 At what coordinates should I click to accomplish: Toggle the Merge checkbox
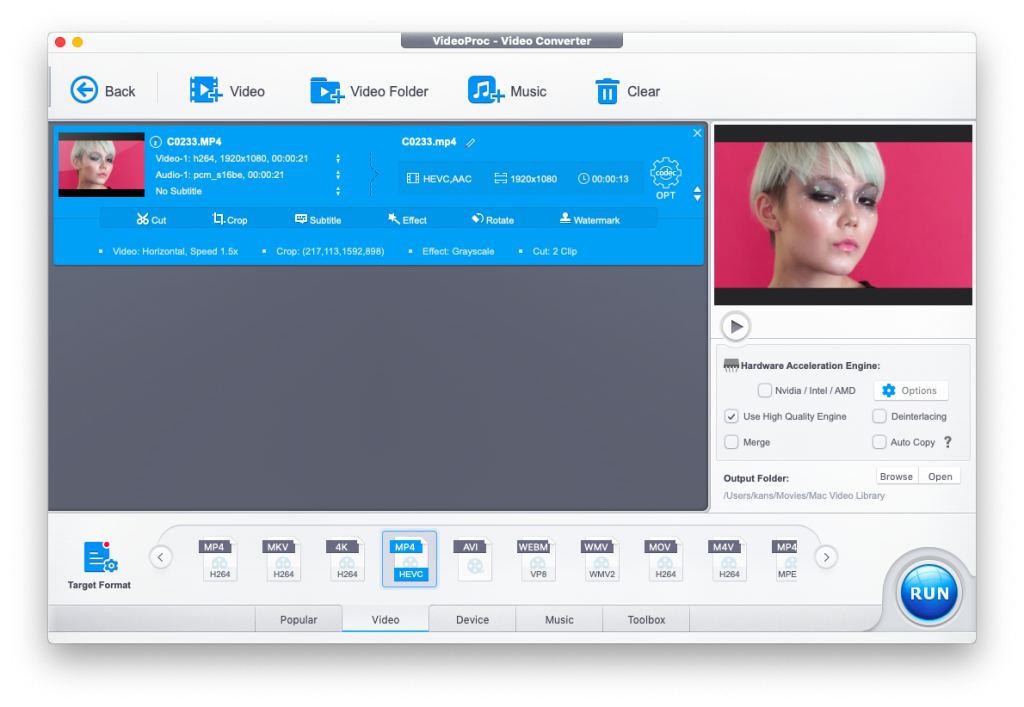tap(731, 442)
